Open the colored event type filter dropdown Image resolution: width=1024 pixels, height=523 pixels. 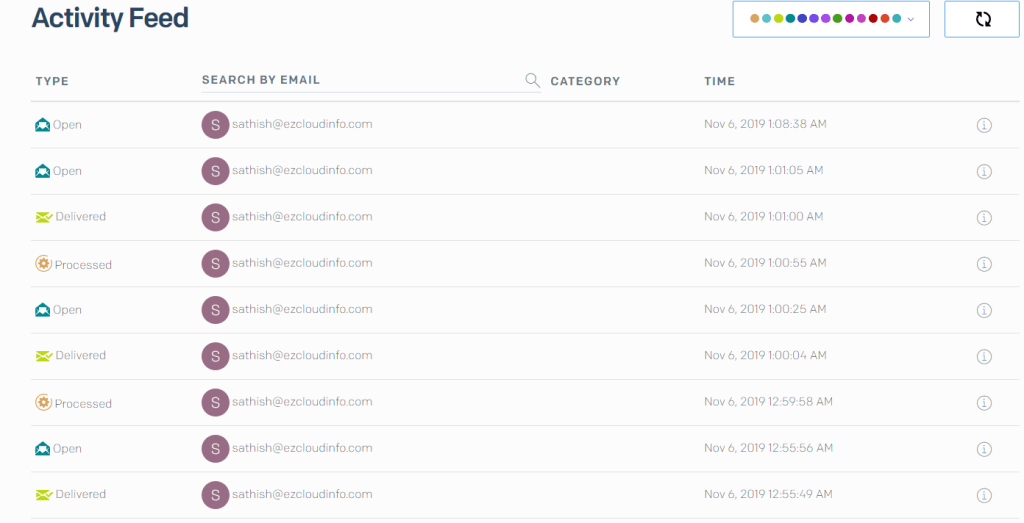(x=831, y=19)
